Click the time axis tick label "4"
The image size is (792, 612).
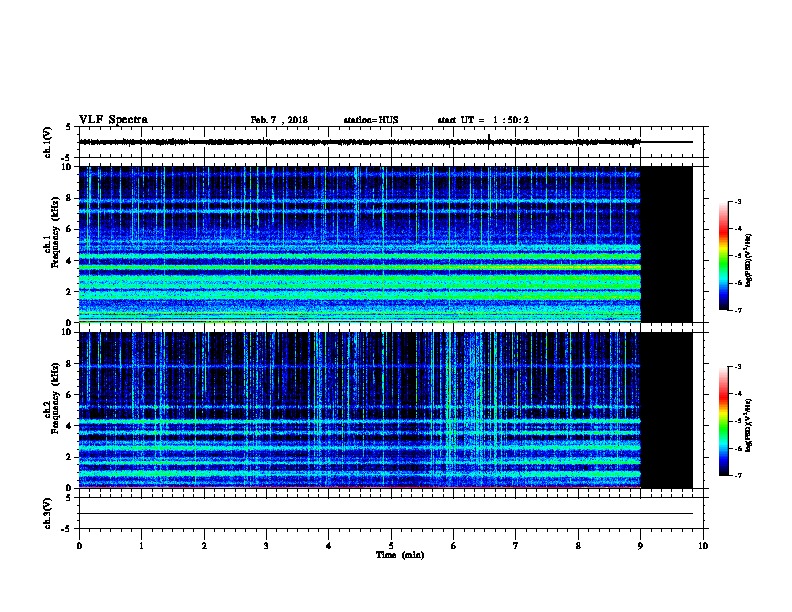point(329,546)
